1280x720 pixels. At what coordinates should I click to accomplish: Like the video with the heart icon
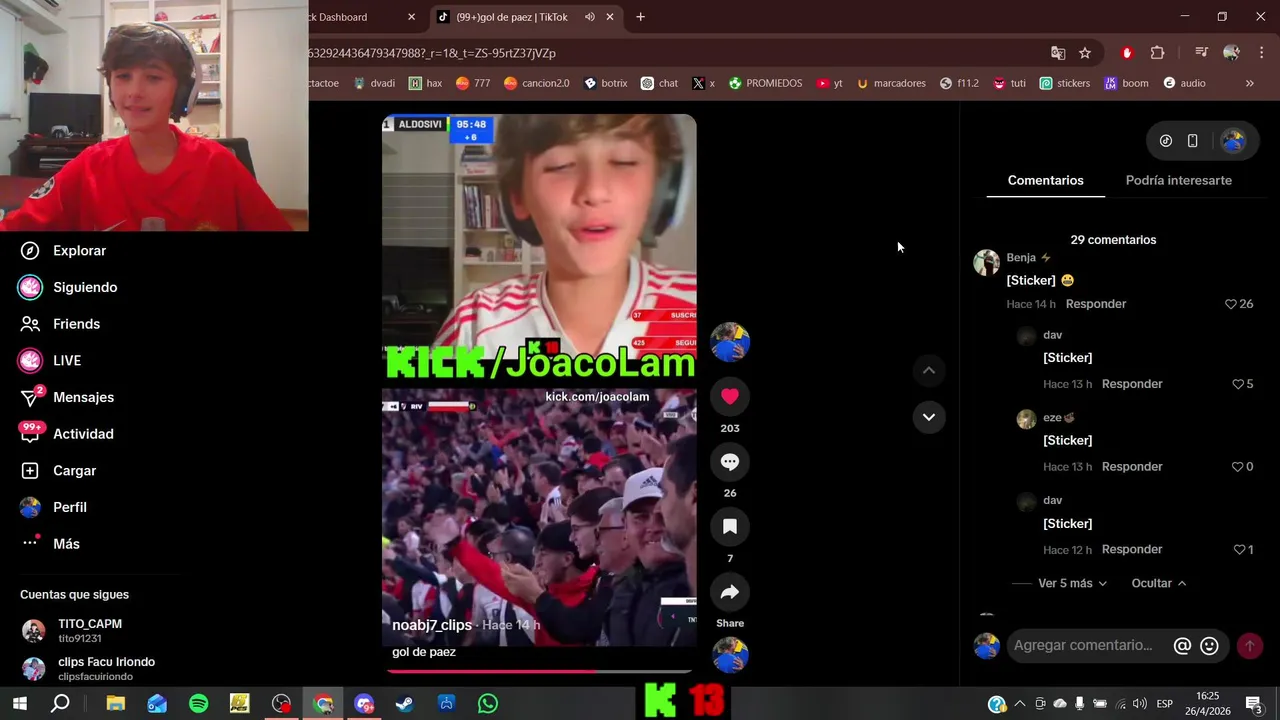pos(730,396)
